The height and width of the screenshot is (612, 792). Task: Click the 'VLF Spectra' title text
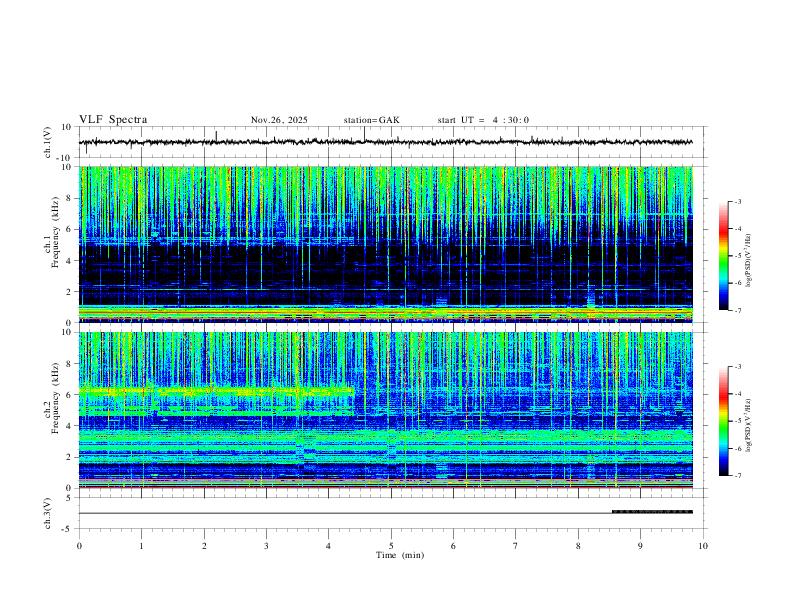(113, 120)
